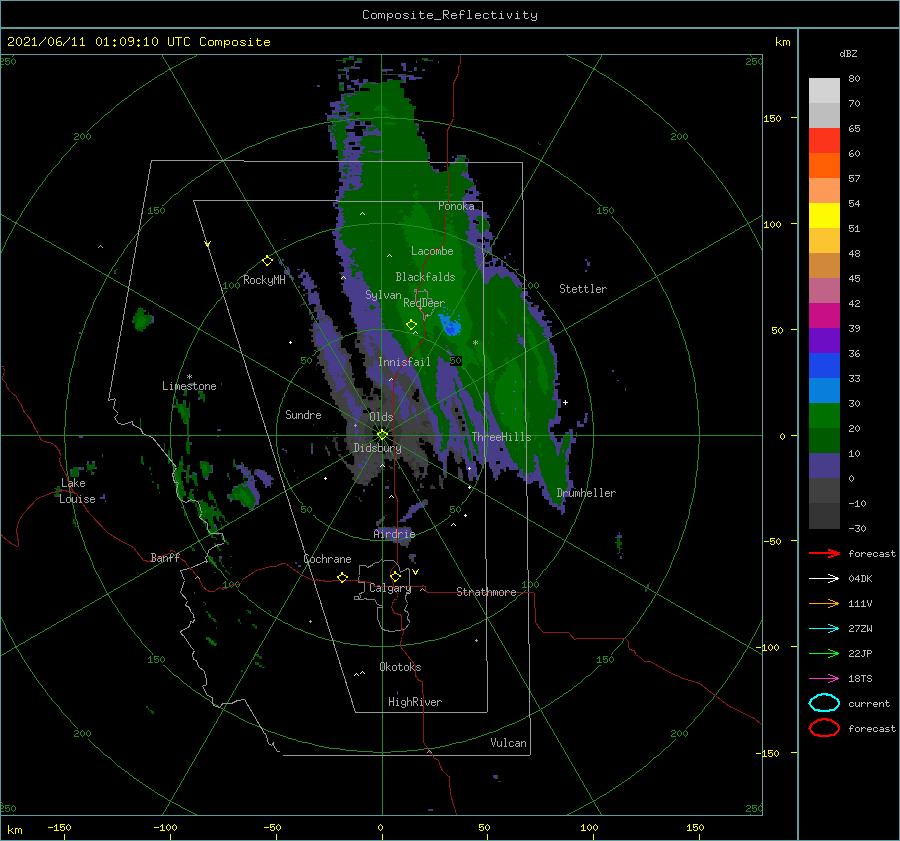Pick the dark orange 57–60 dBZ color band
Image resolution: width=900 pixels, height=841 pixels.
point(824,166)
